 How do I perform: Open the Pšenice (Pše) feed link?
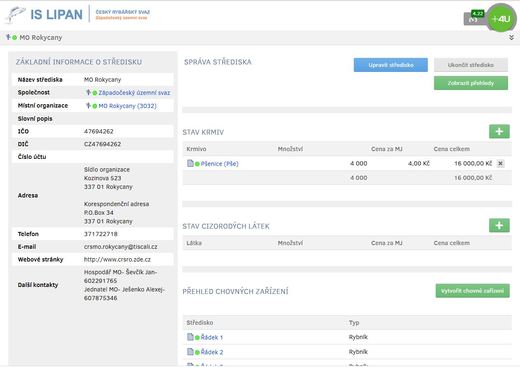[x=220, y=164]
